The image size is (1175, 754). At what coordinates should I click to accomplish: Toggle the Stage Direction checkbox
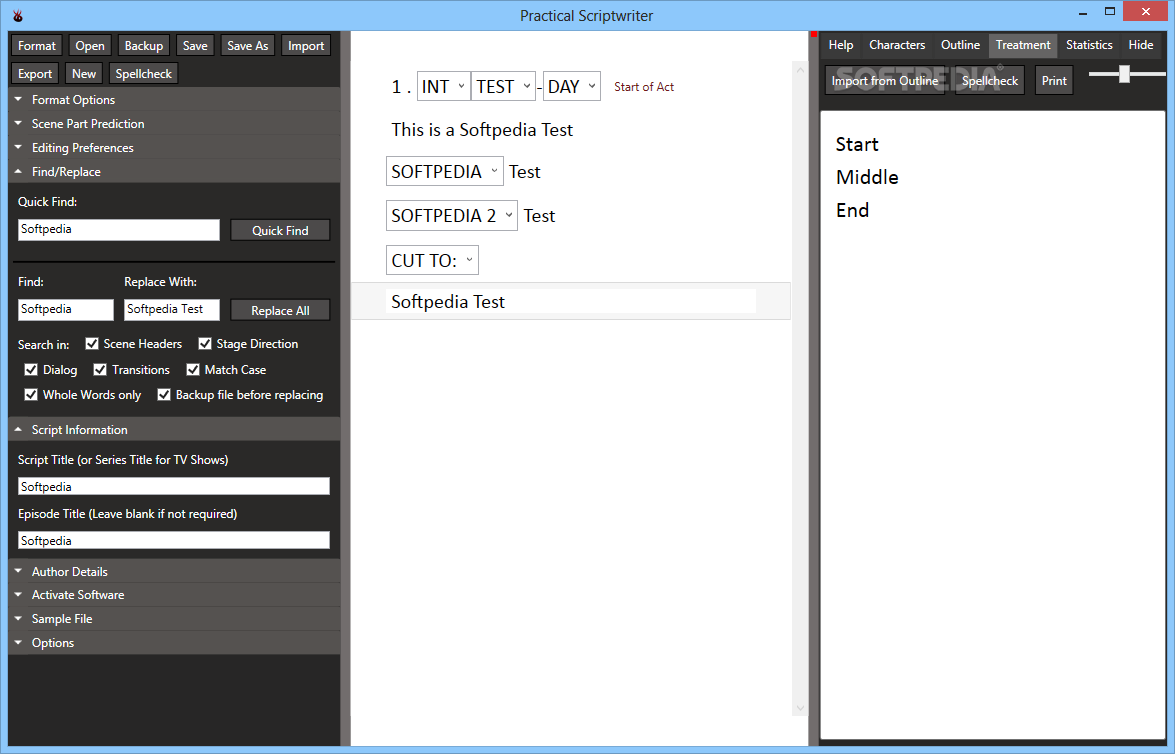click(205, 343)
